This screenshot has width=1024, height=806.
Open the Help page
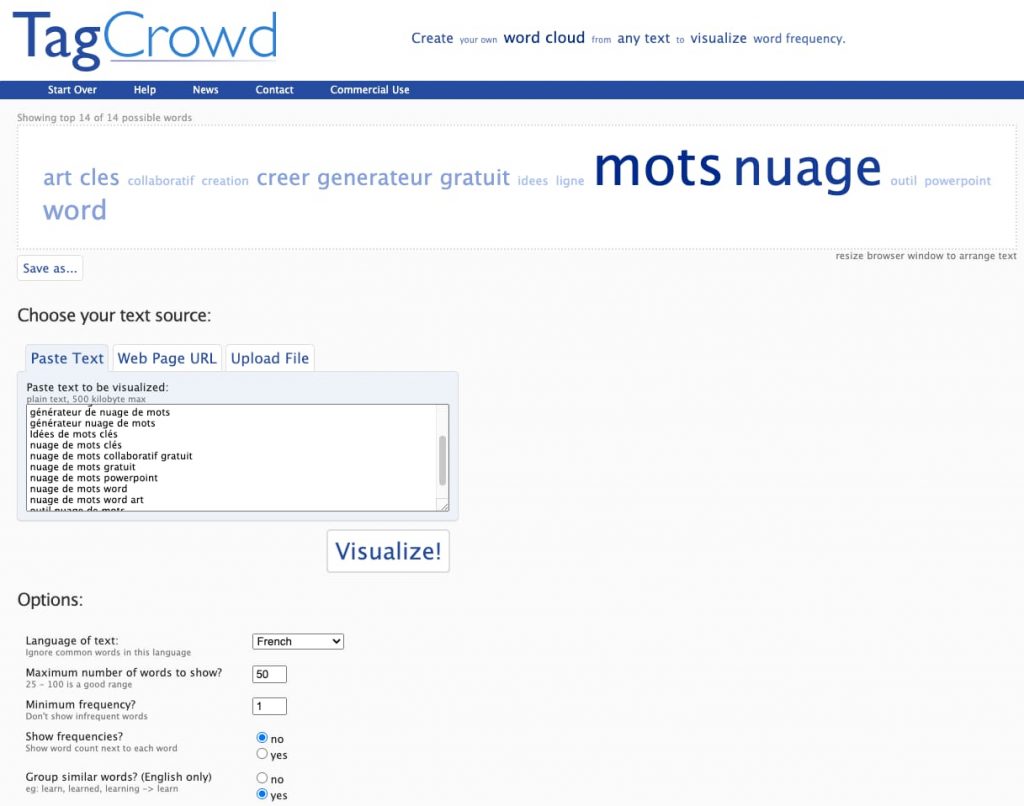pyautogui.click(x=144, y=89)
